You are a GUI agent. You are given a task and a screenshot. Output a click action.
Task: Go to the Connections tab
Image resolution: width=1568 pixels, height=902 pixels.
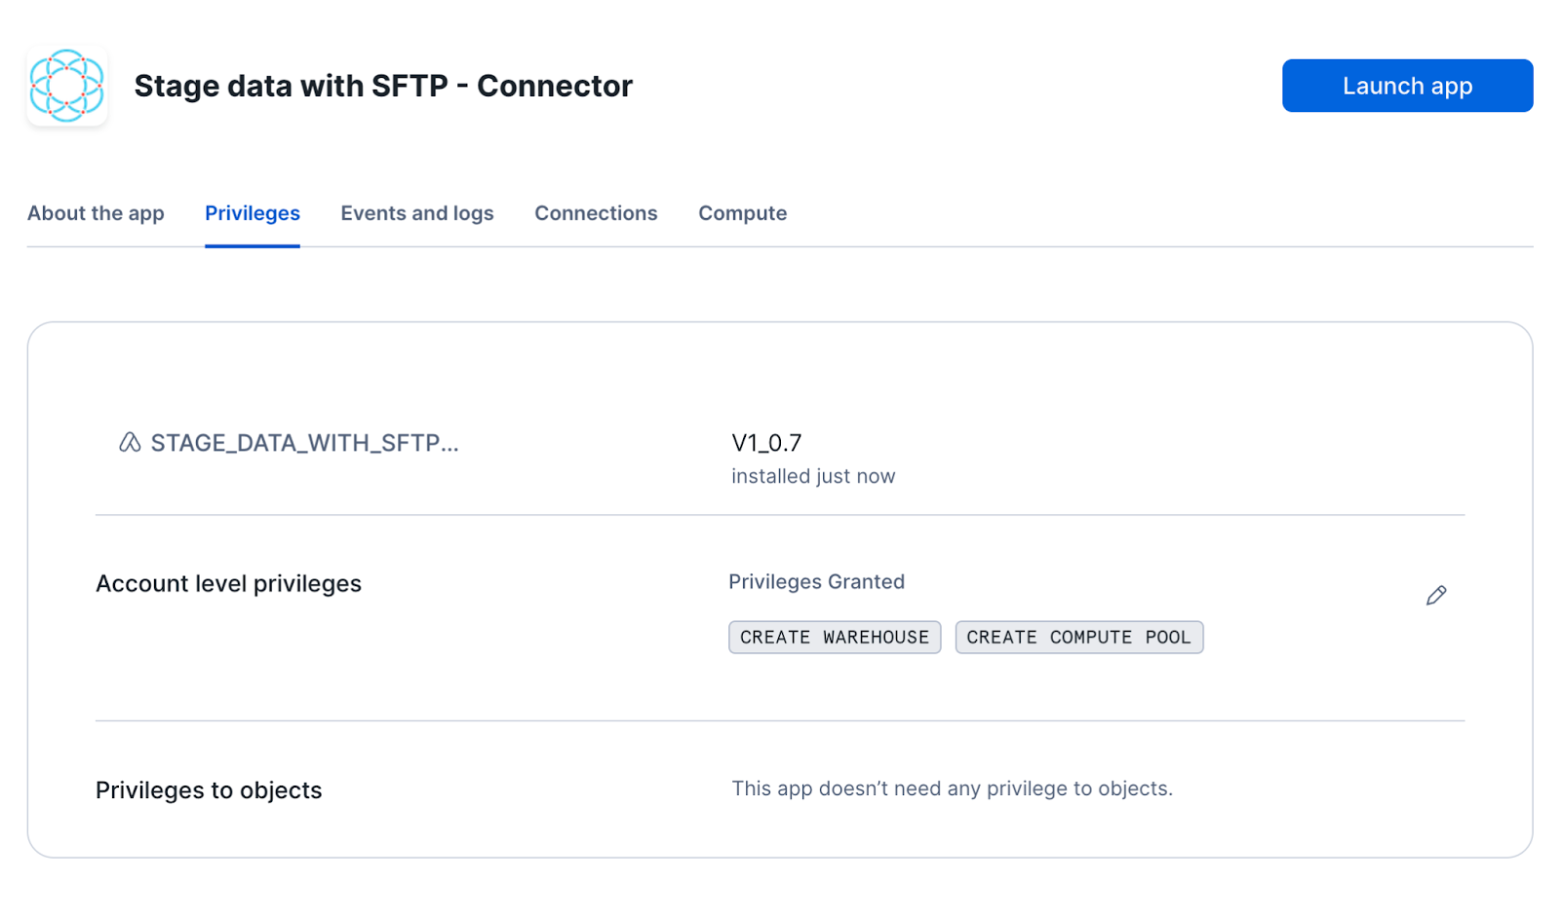tap(596, 213)
